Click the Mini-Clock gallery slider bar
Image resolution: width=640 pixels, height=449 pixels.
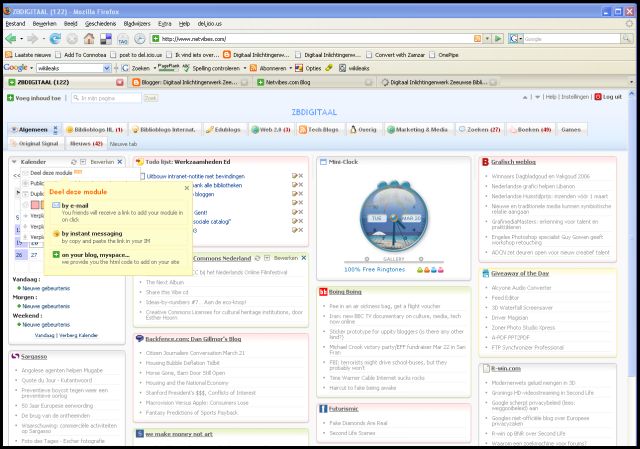pyautogui.click(x=393, y=261)
